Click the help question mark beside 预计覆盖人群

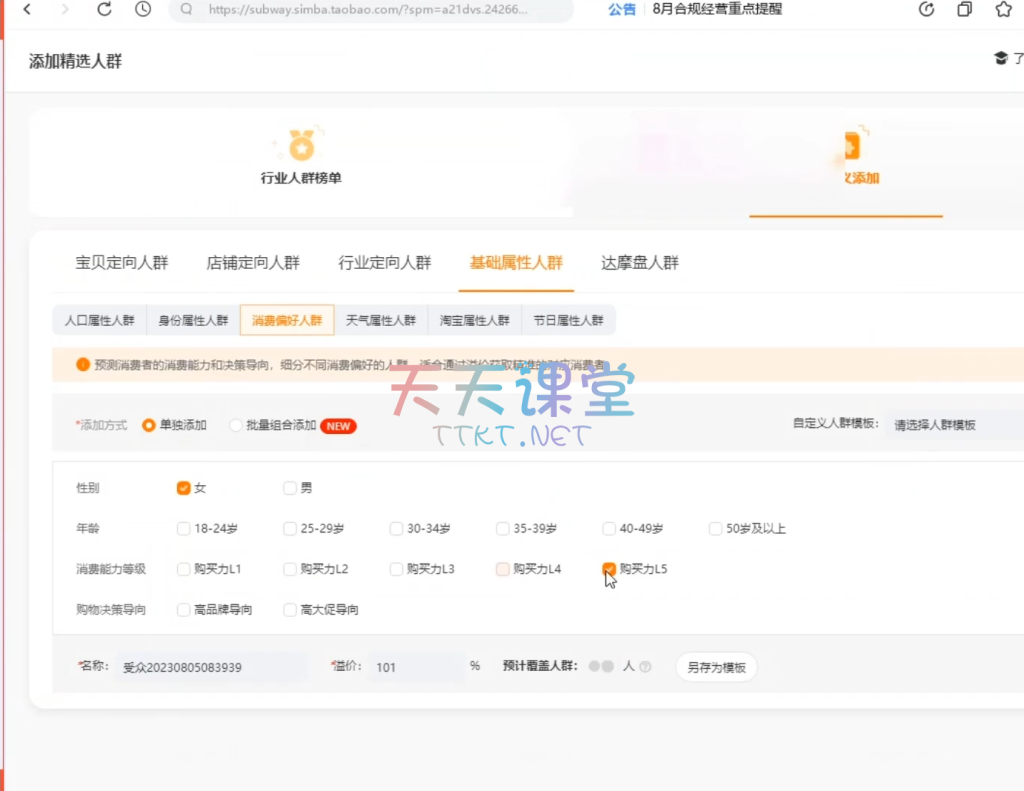645,667
